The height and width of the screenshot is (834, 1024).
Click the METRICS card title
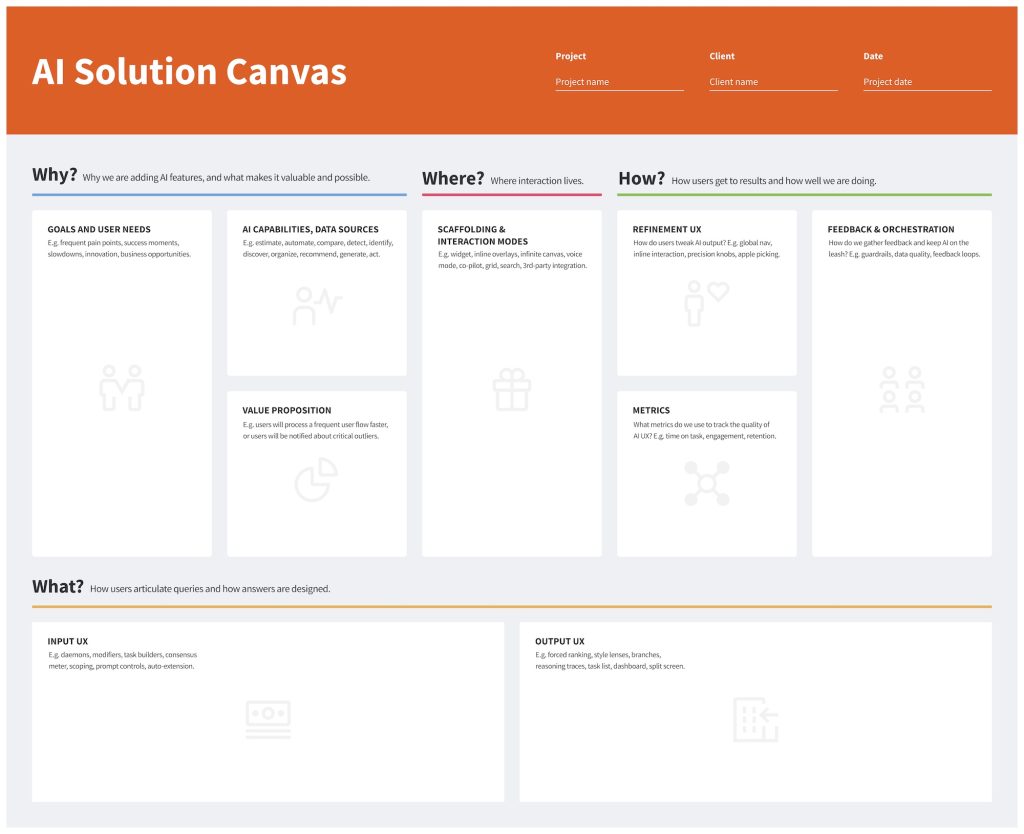click(651, 410)
